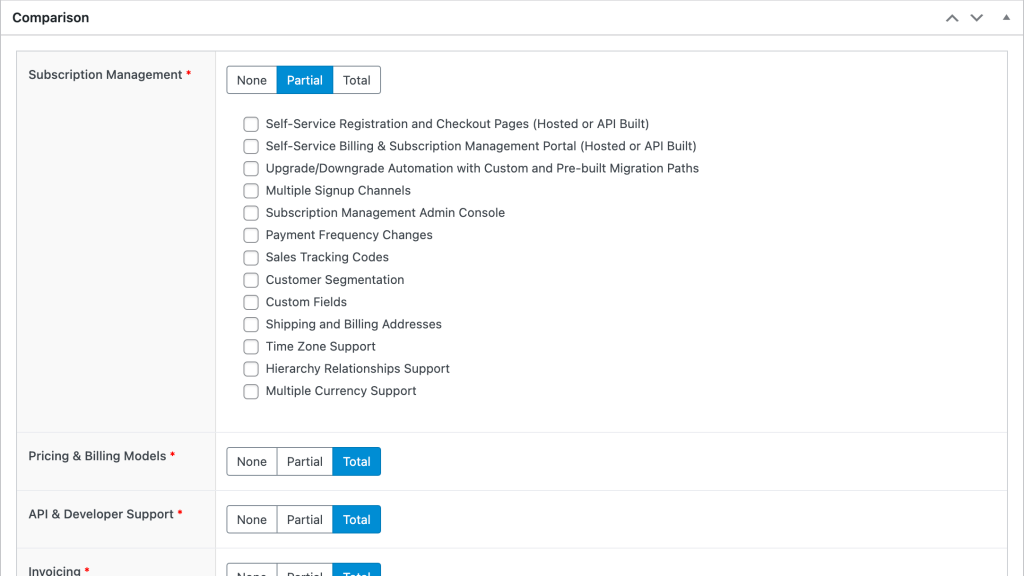Move Comparison panel down with arrow icon

[977, 18]
